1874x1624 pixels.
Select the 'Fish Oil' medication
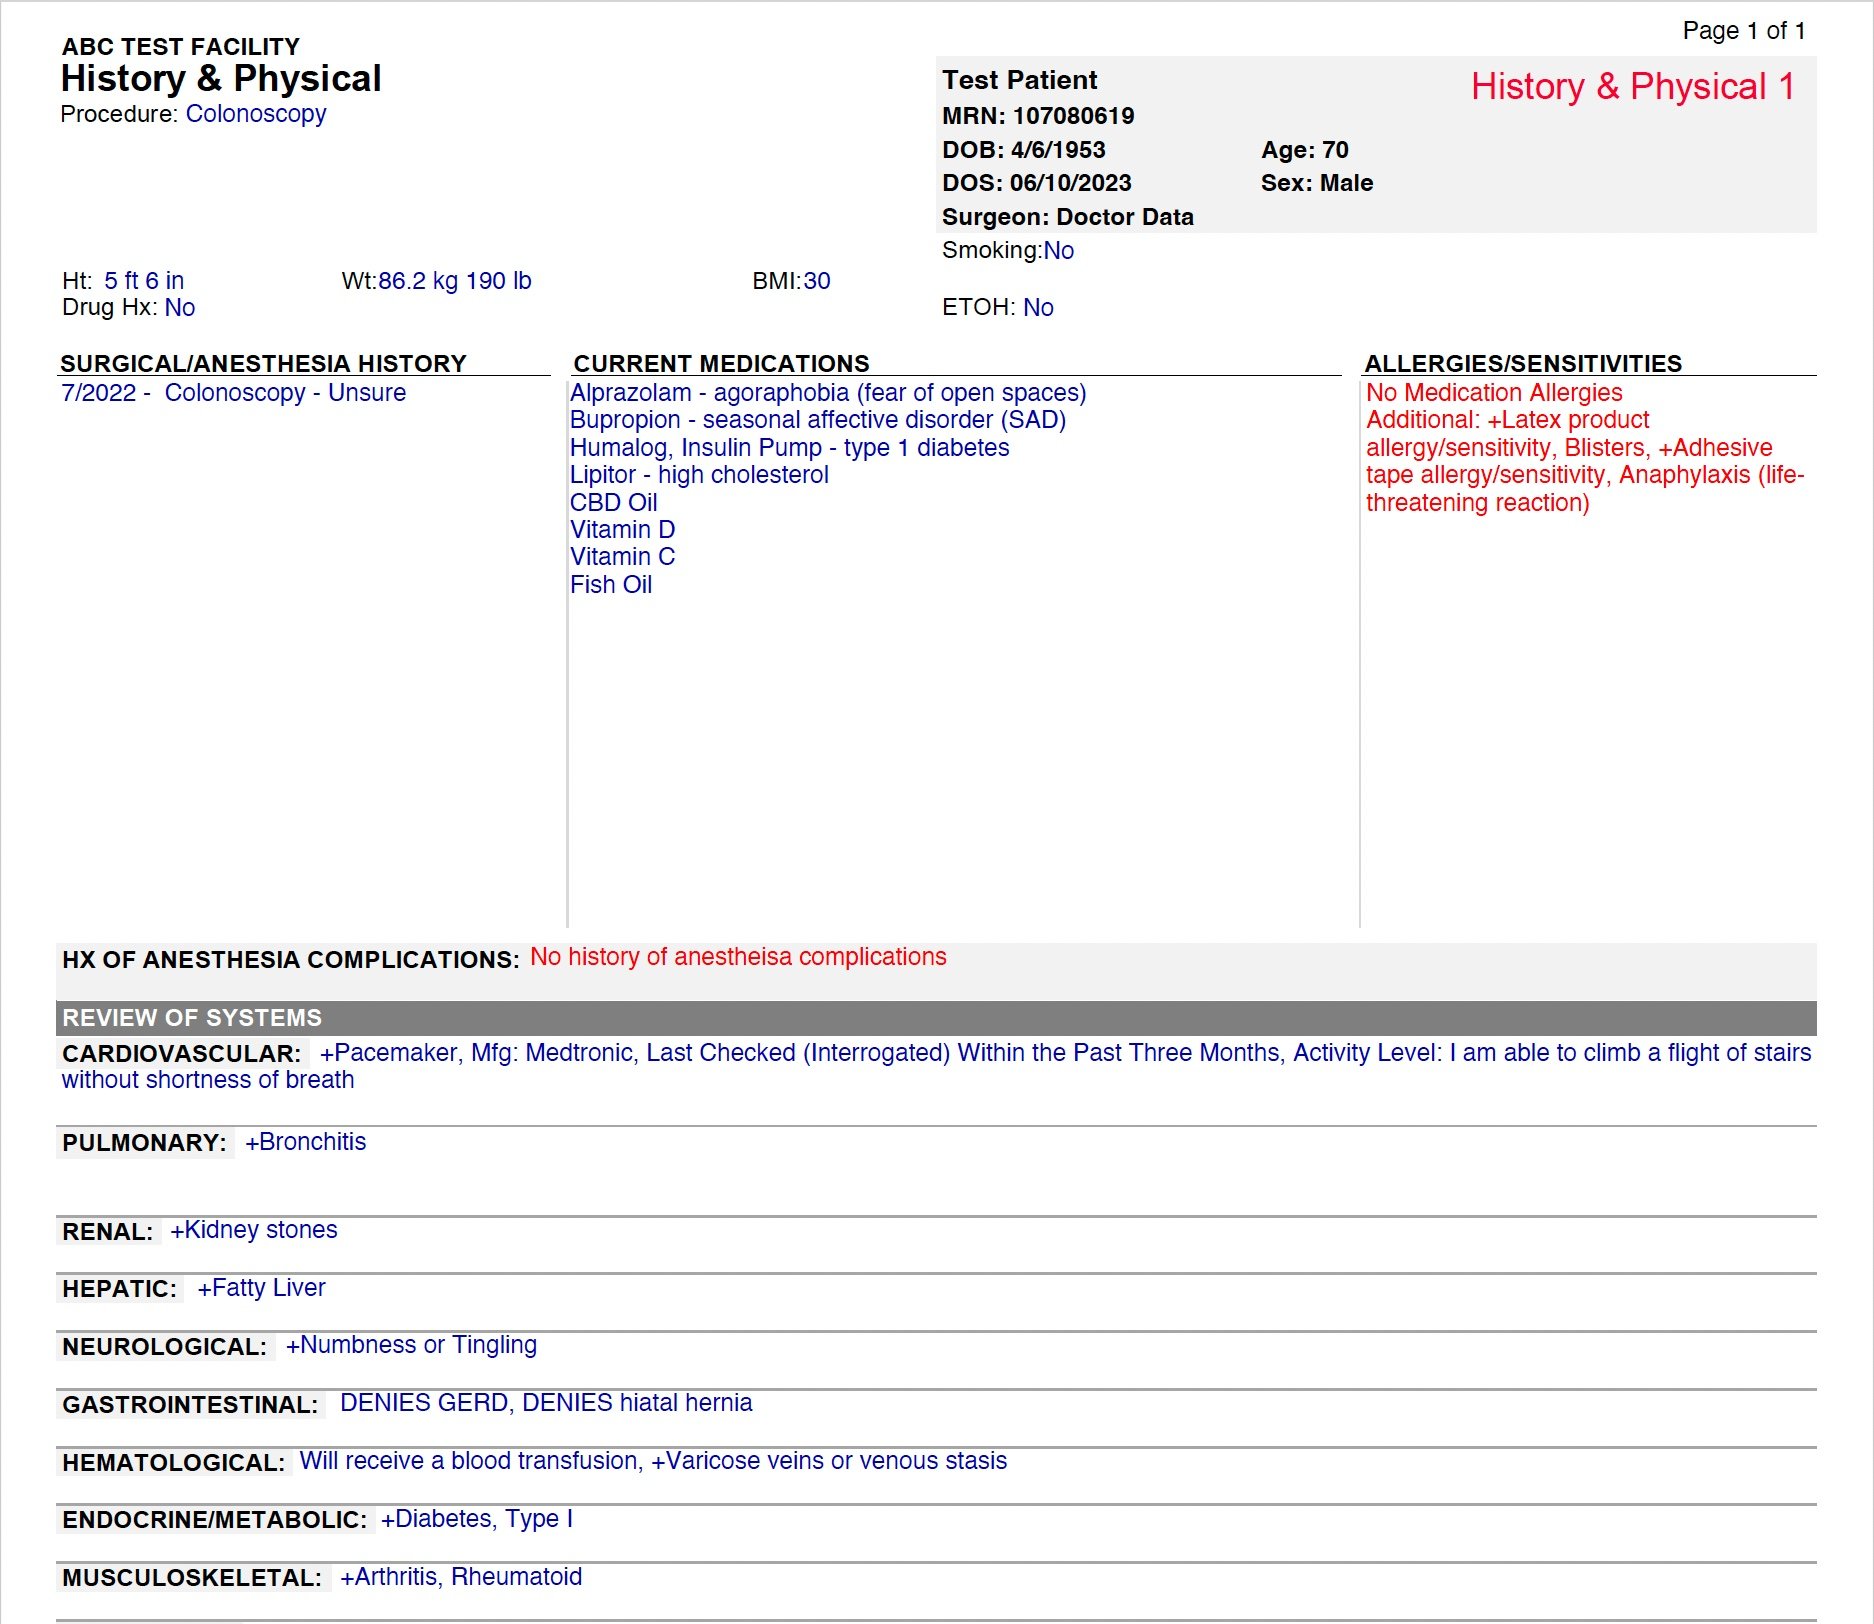pos(611,585)
